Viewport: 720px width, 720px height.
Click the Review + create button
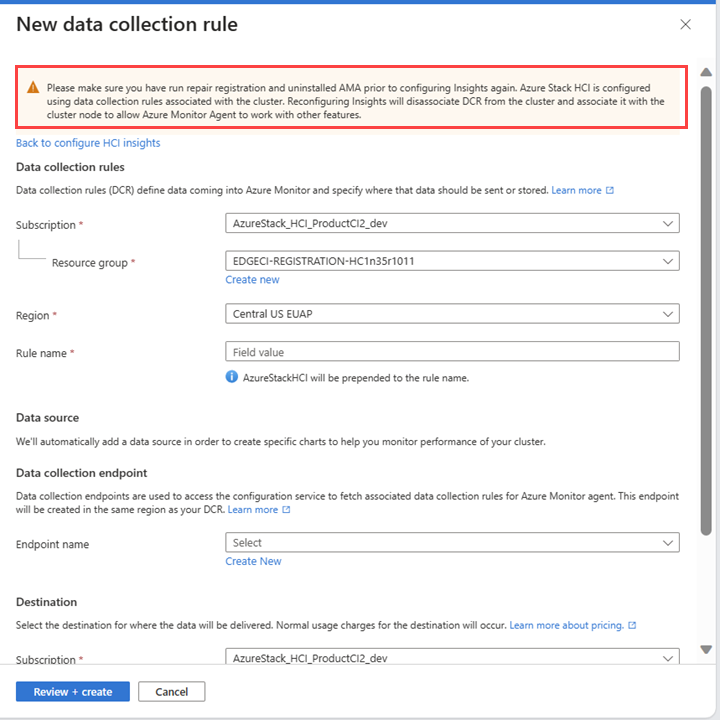[73, 692]
